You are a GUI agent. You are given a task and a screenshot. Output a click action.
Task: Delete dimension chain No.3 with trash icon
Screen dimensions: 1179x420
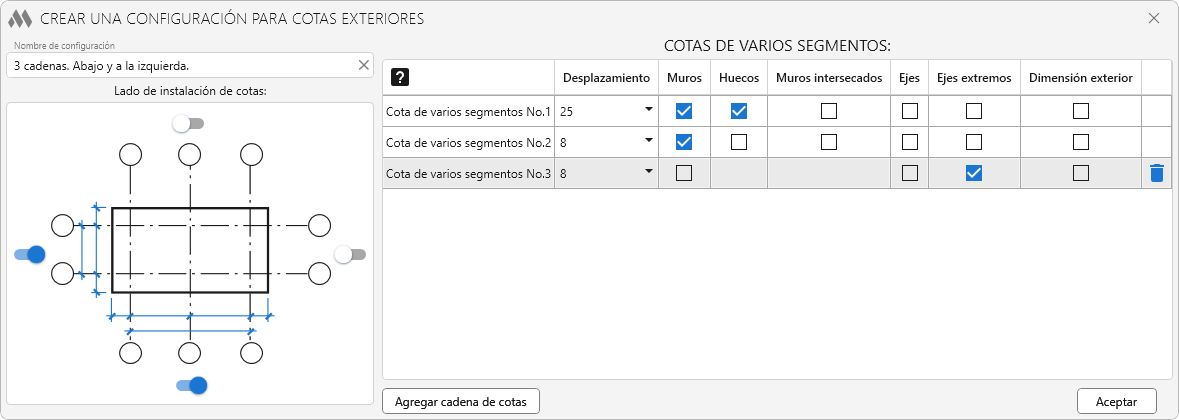tap(1157, 173)
